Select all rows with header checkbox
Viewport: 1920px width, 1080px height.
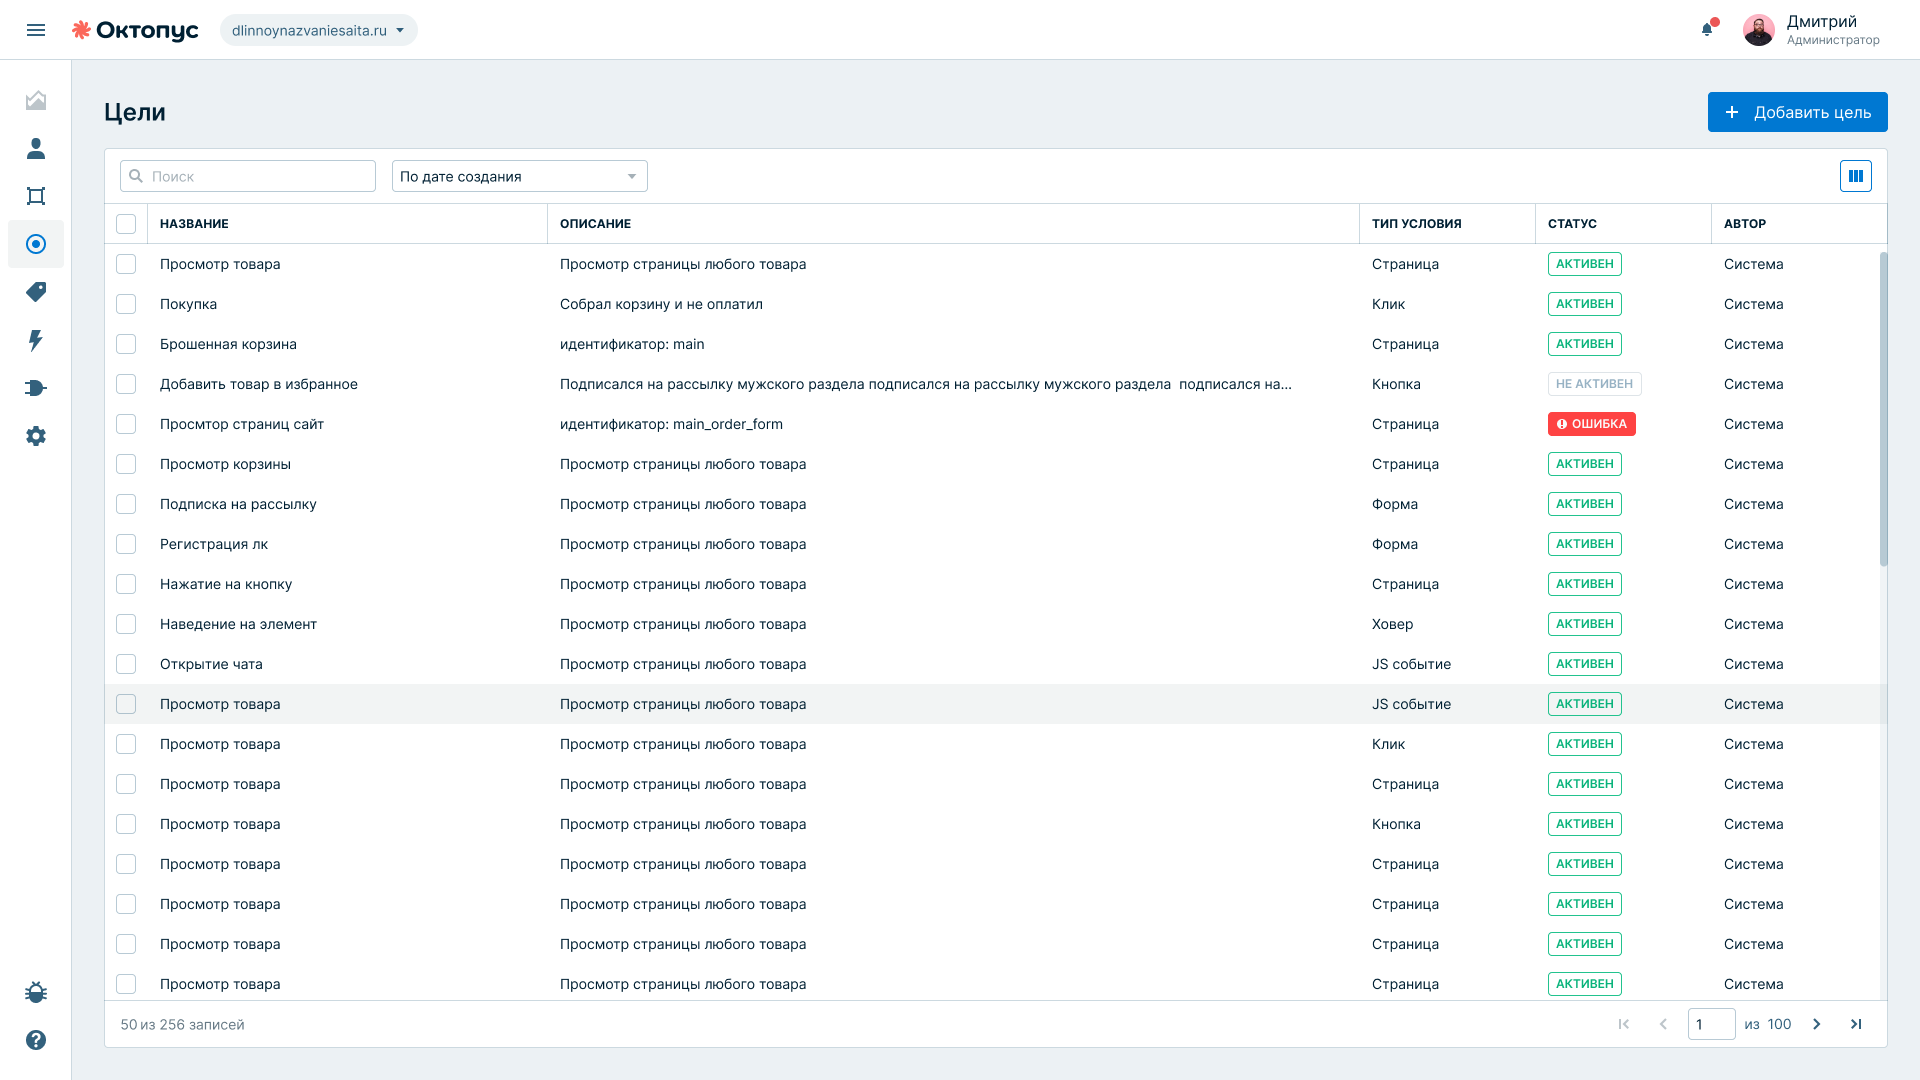pos(126,224)
